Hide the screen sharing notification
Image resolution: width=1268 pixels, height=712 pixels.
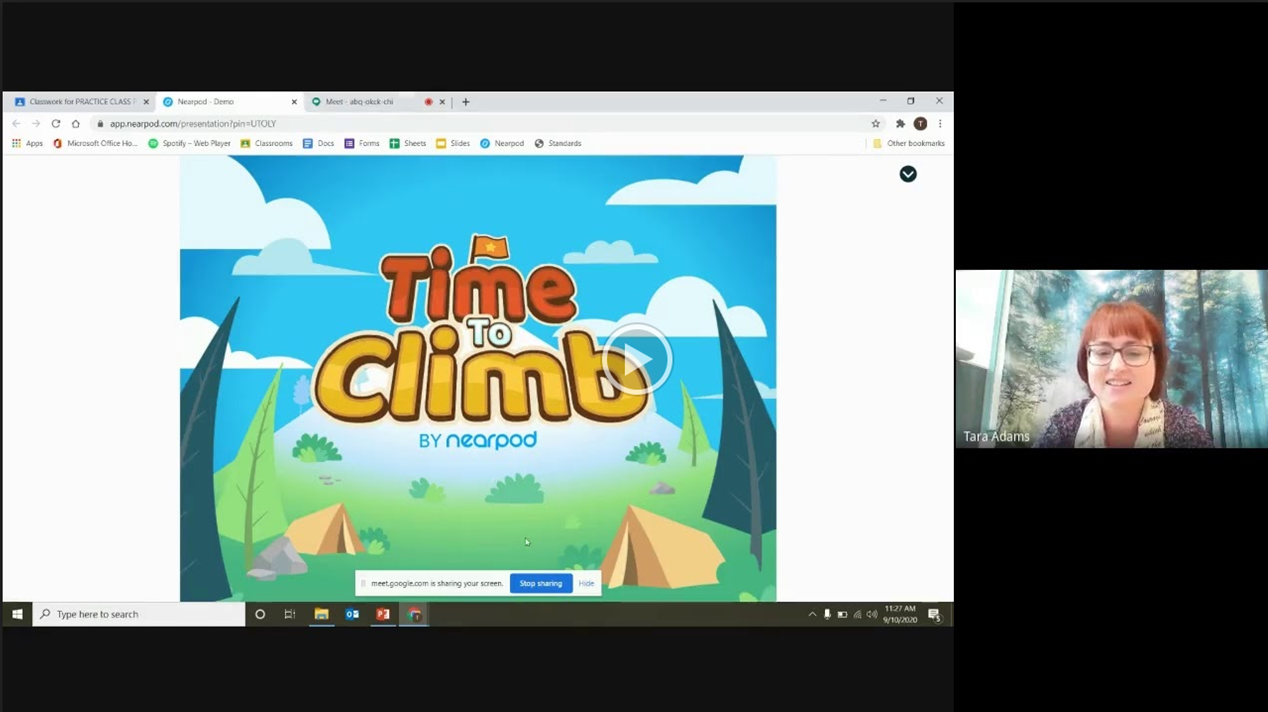(x=586, y=583)
